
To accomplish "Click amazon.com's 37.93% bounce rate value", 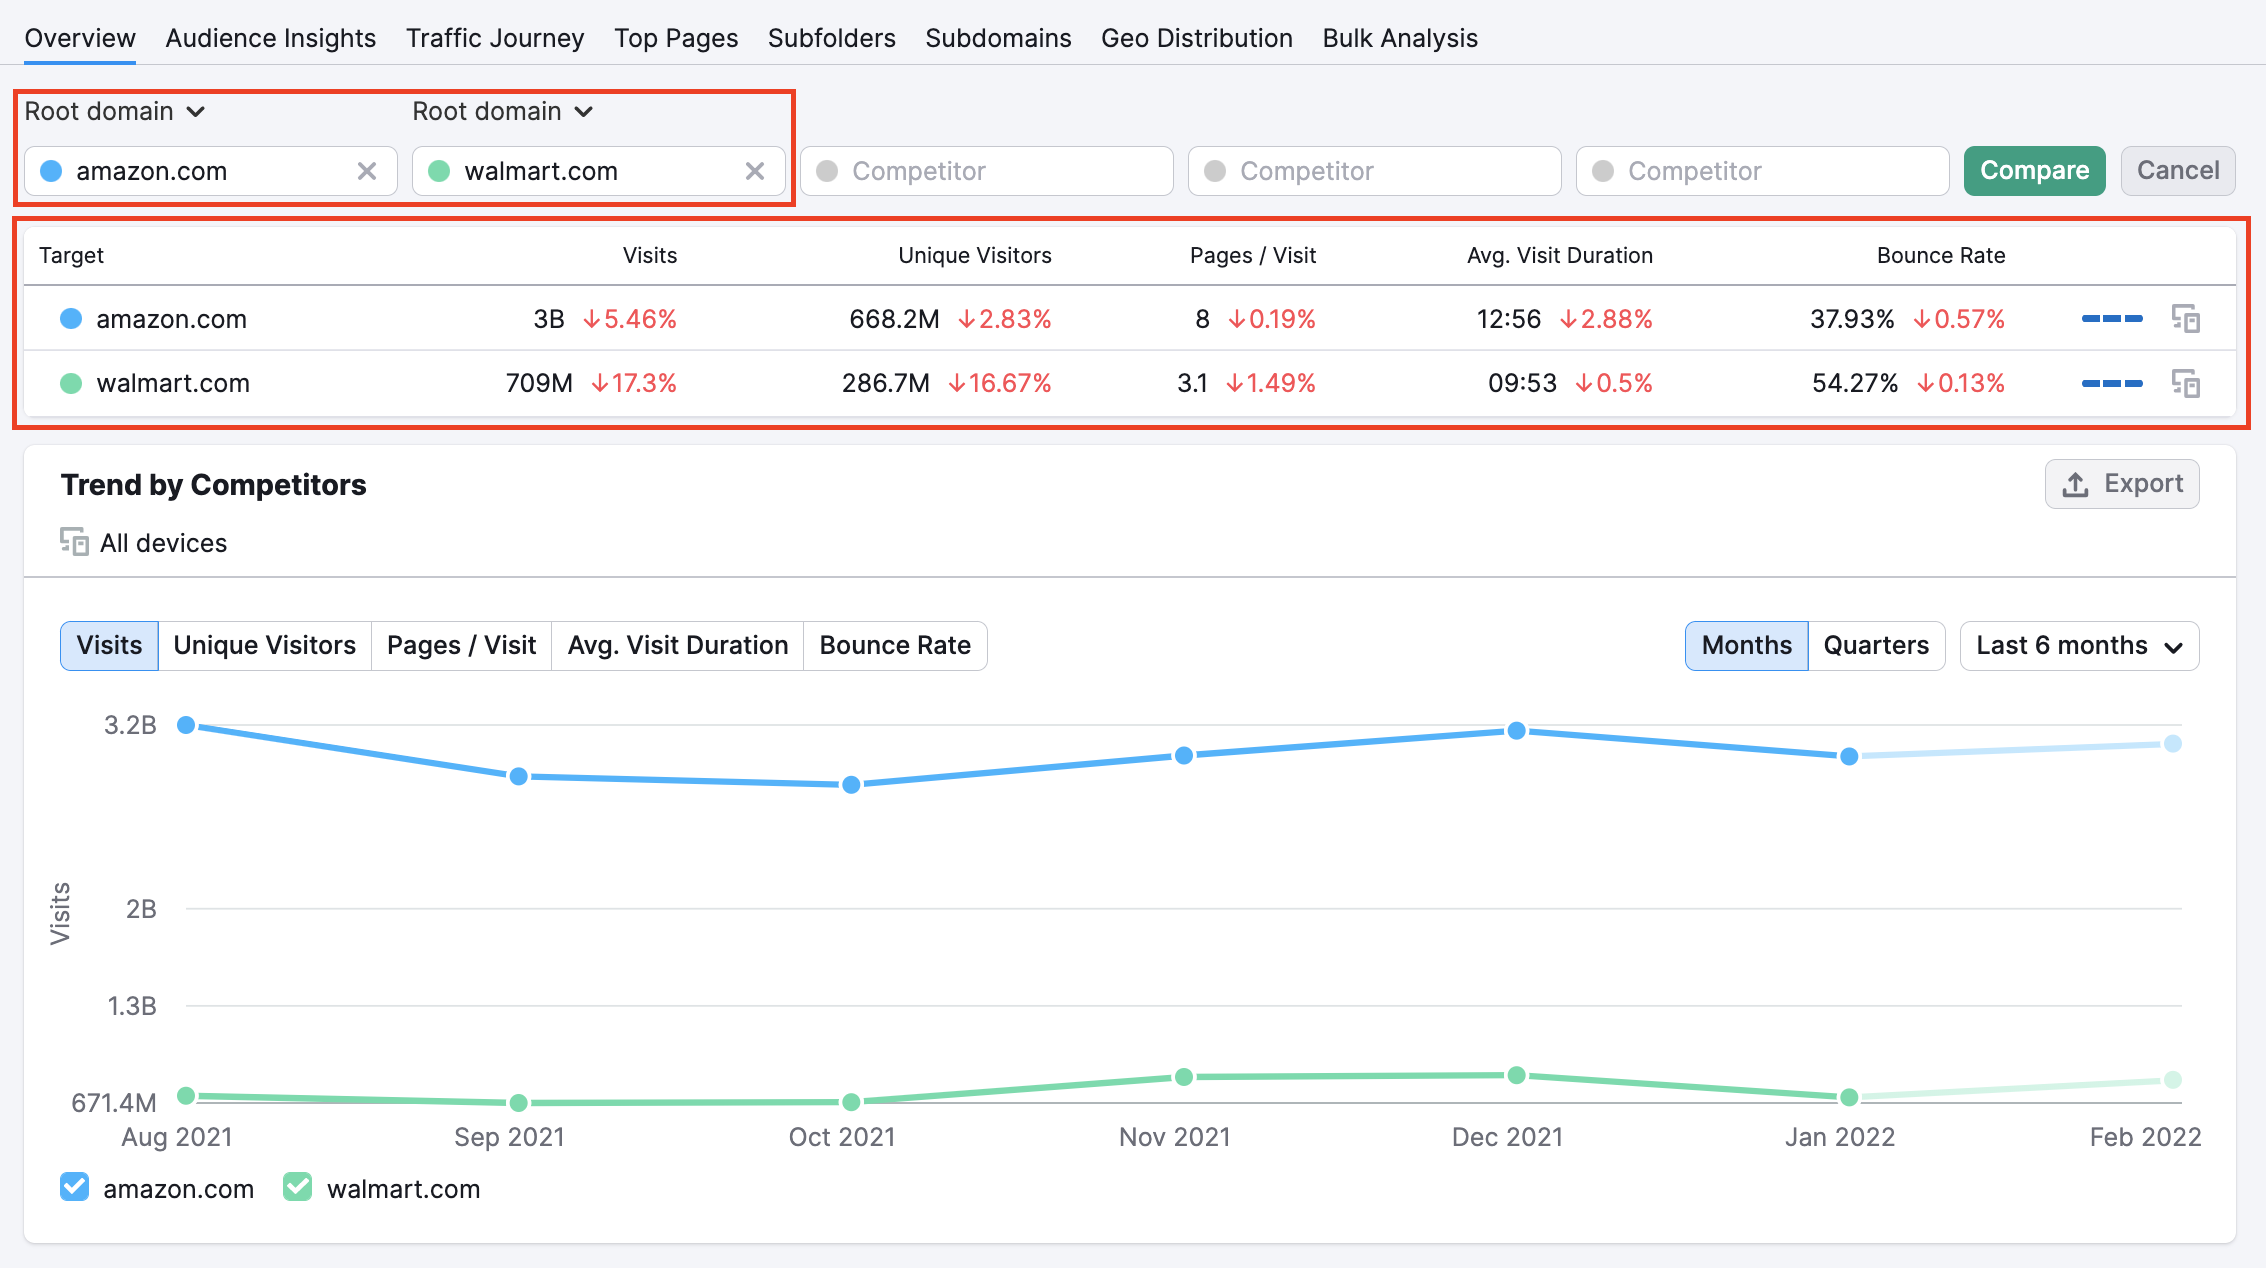I will [x=1852, y=319].
